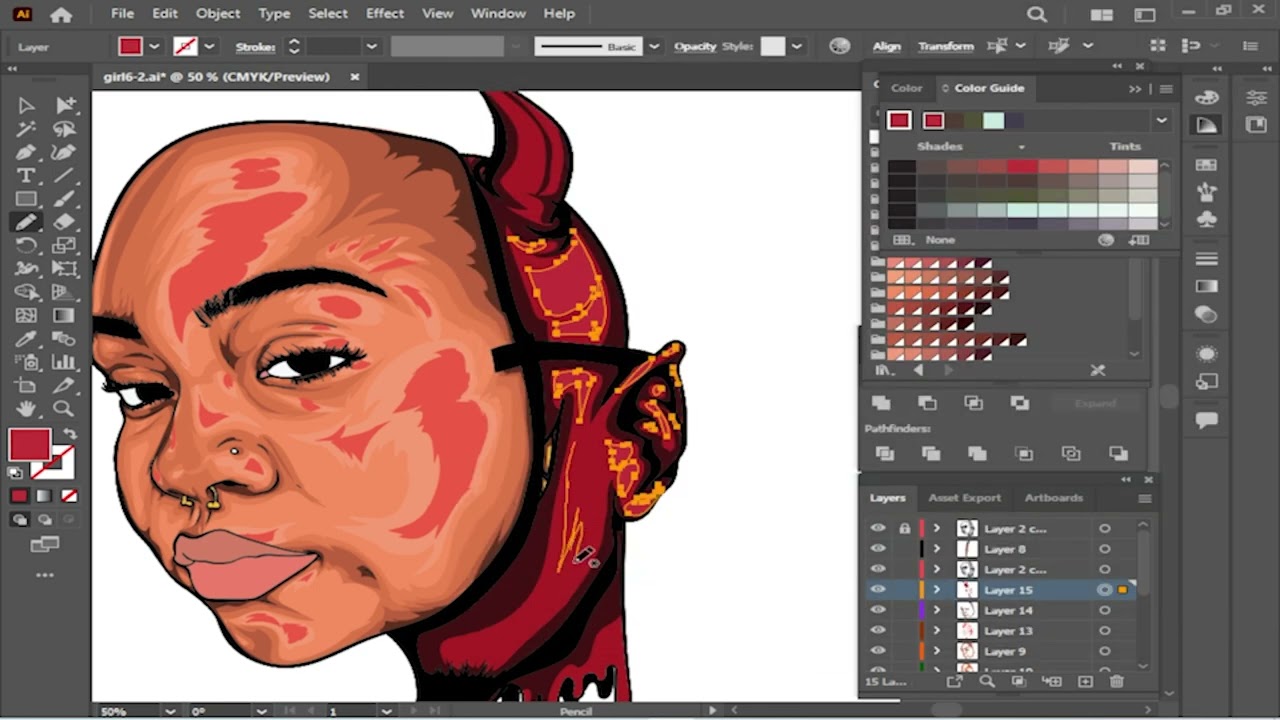
Task: Set red base color swatch in Color Guide
Action: point(899,120)
